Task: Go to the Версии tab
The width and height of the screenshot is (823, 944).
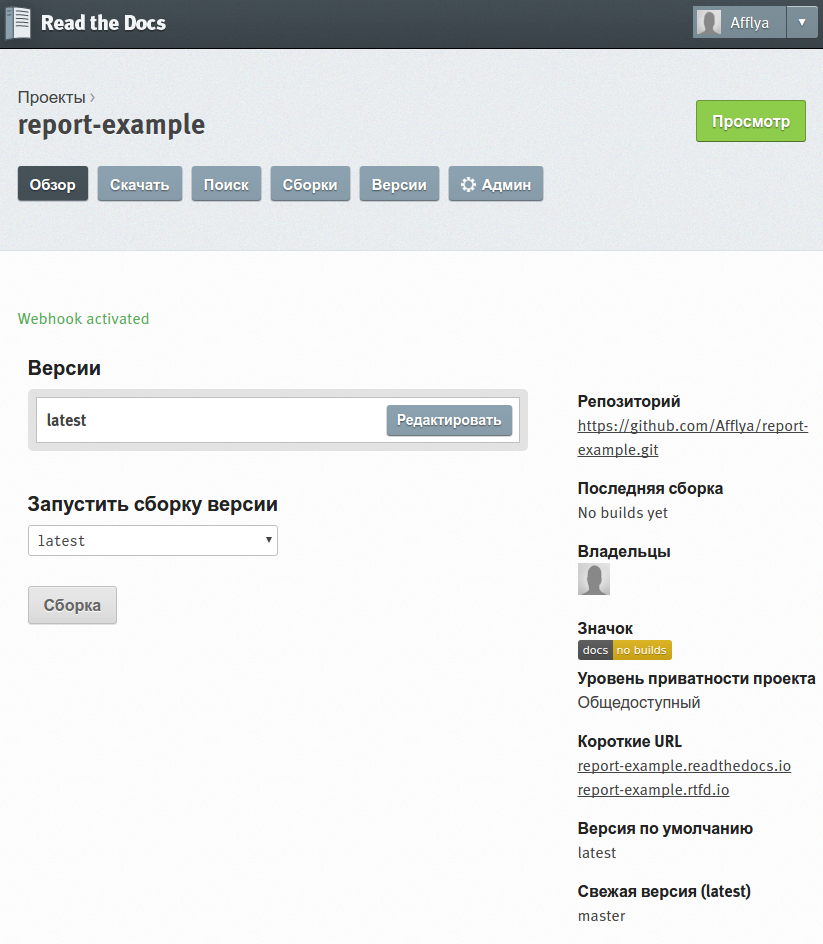Action: (399, 184)
